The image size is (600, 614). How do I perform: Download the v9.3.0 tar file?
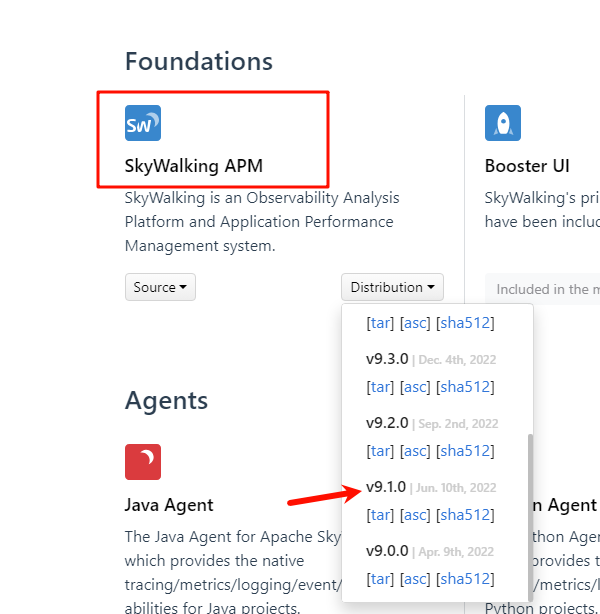pos(380,387)
